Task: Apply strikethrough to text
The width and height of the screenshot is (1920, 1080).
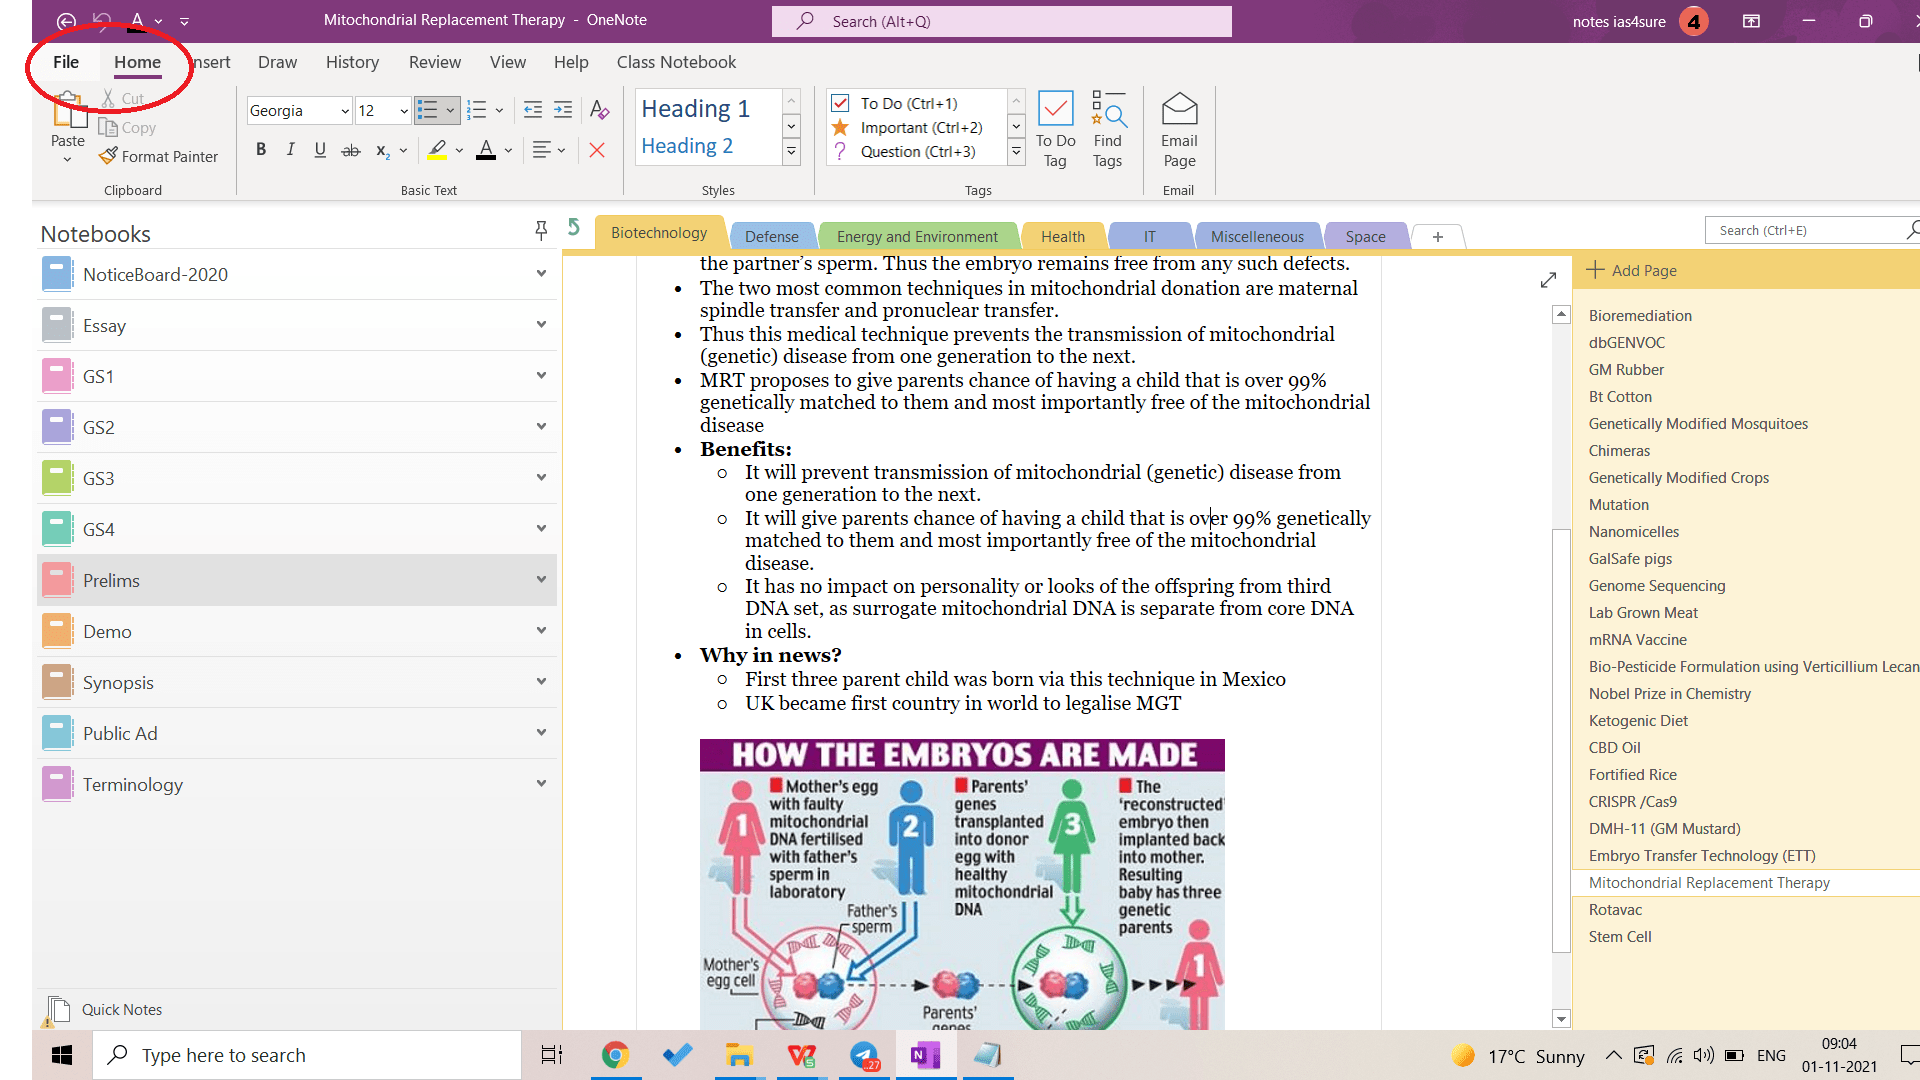Action: pos(350,149)
